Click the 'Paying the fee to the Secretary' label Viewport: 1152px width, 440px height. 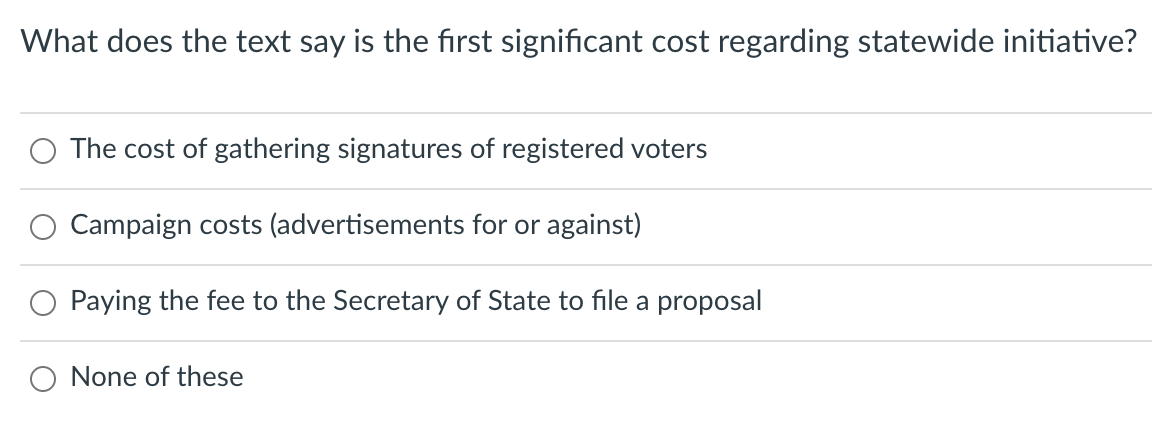(416, 300)
